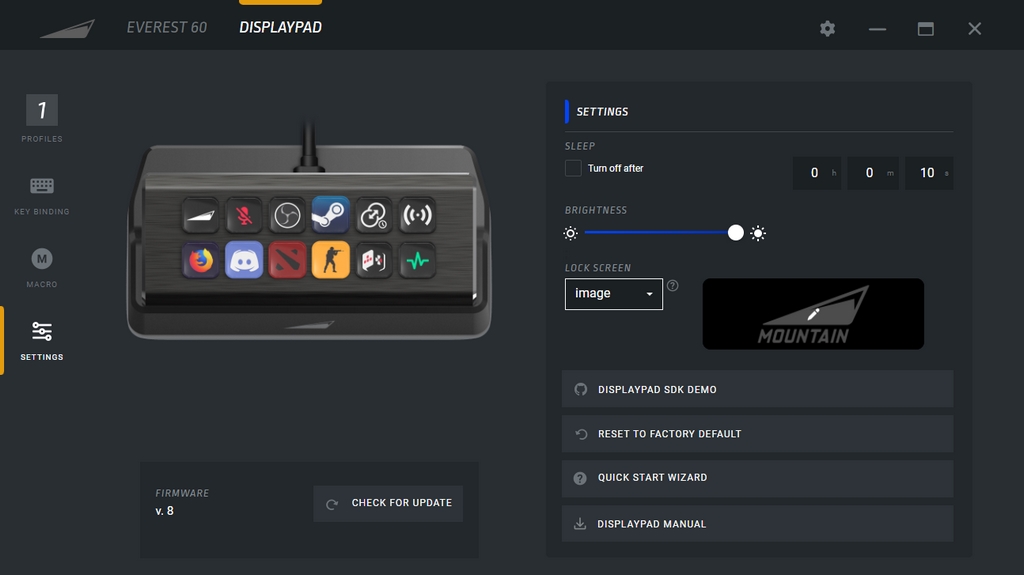The height and width of the screenshot is (575, 1024).
Task: Click the low brightness sun icon
Action: 571,233
